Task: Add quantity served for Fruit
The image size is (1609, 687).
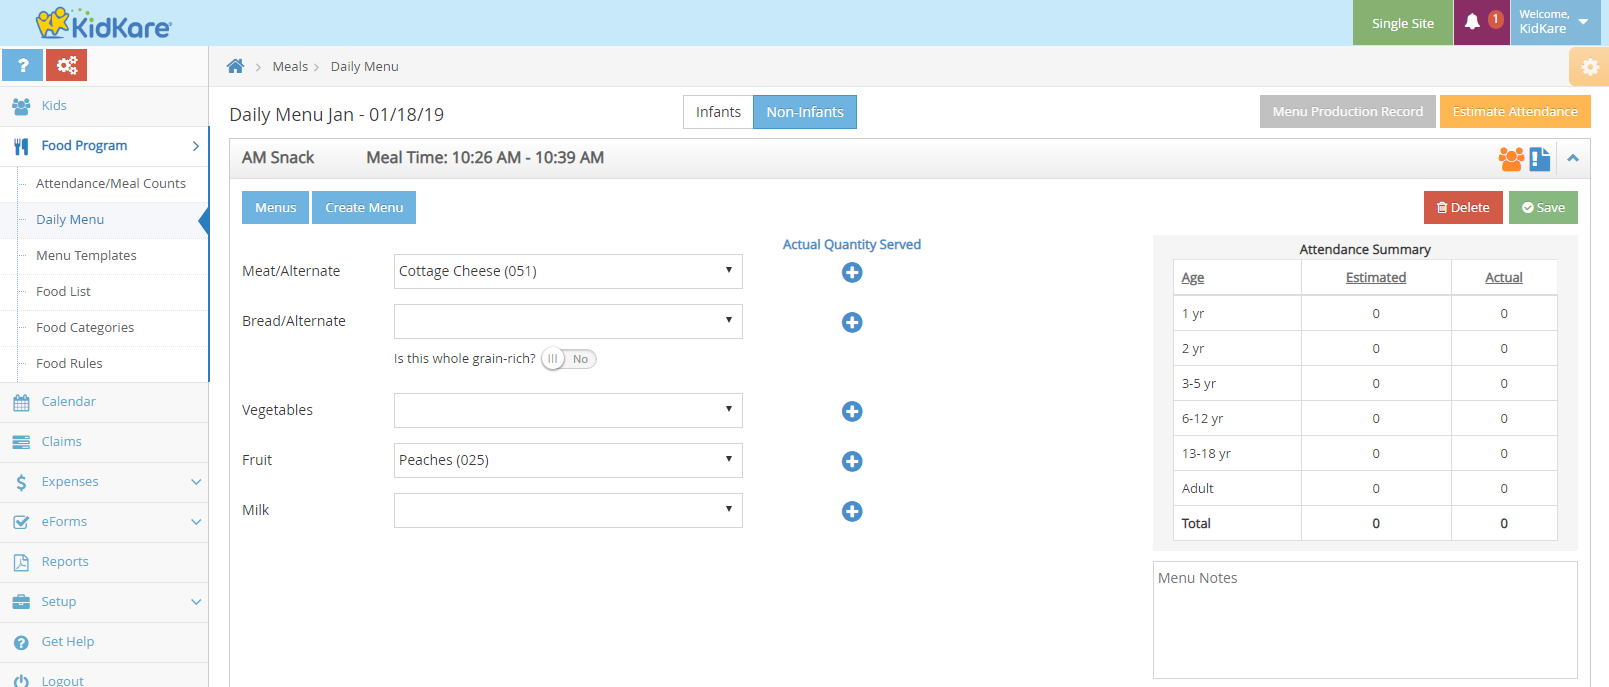Action: tap(852, 461)
